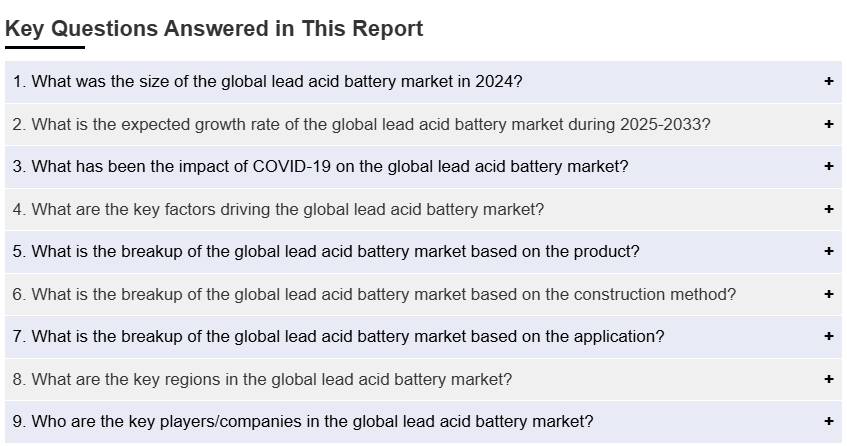The width and height of the screenshot is (847, 446).
Task: Expand the expected growth rate 2025-2033 question
Action: pyautogui.click(x=361, y=125)
